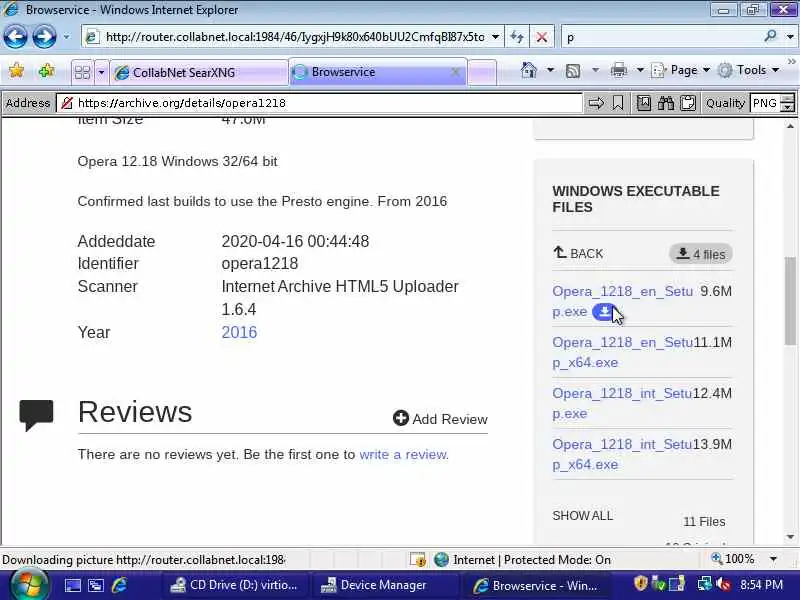Close the Browservice tab

point(456,72)
